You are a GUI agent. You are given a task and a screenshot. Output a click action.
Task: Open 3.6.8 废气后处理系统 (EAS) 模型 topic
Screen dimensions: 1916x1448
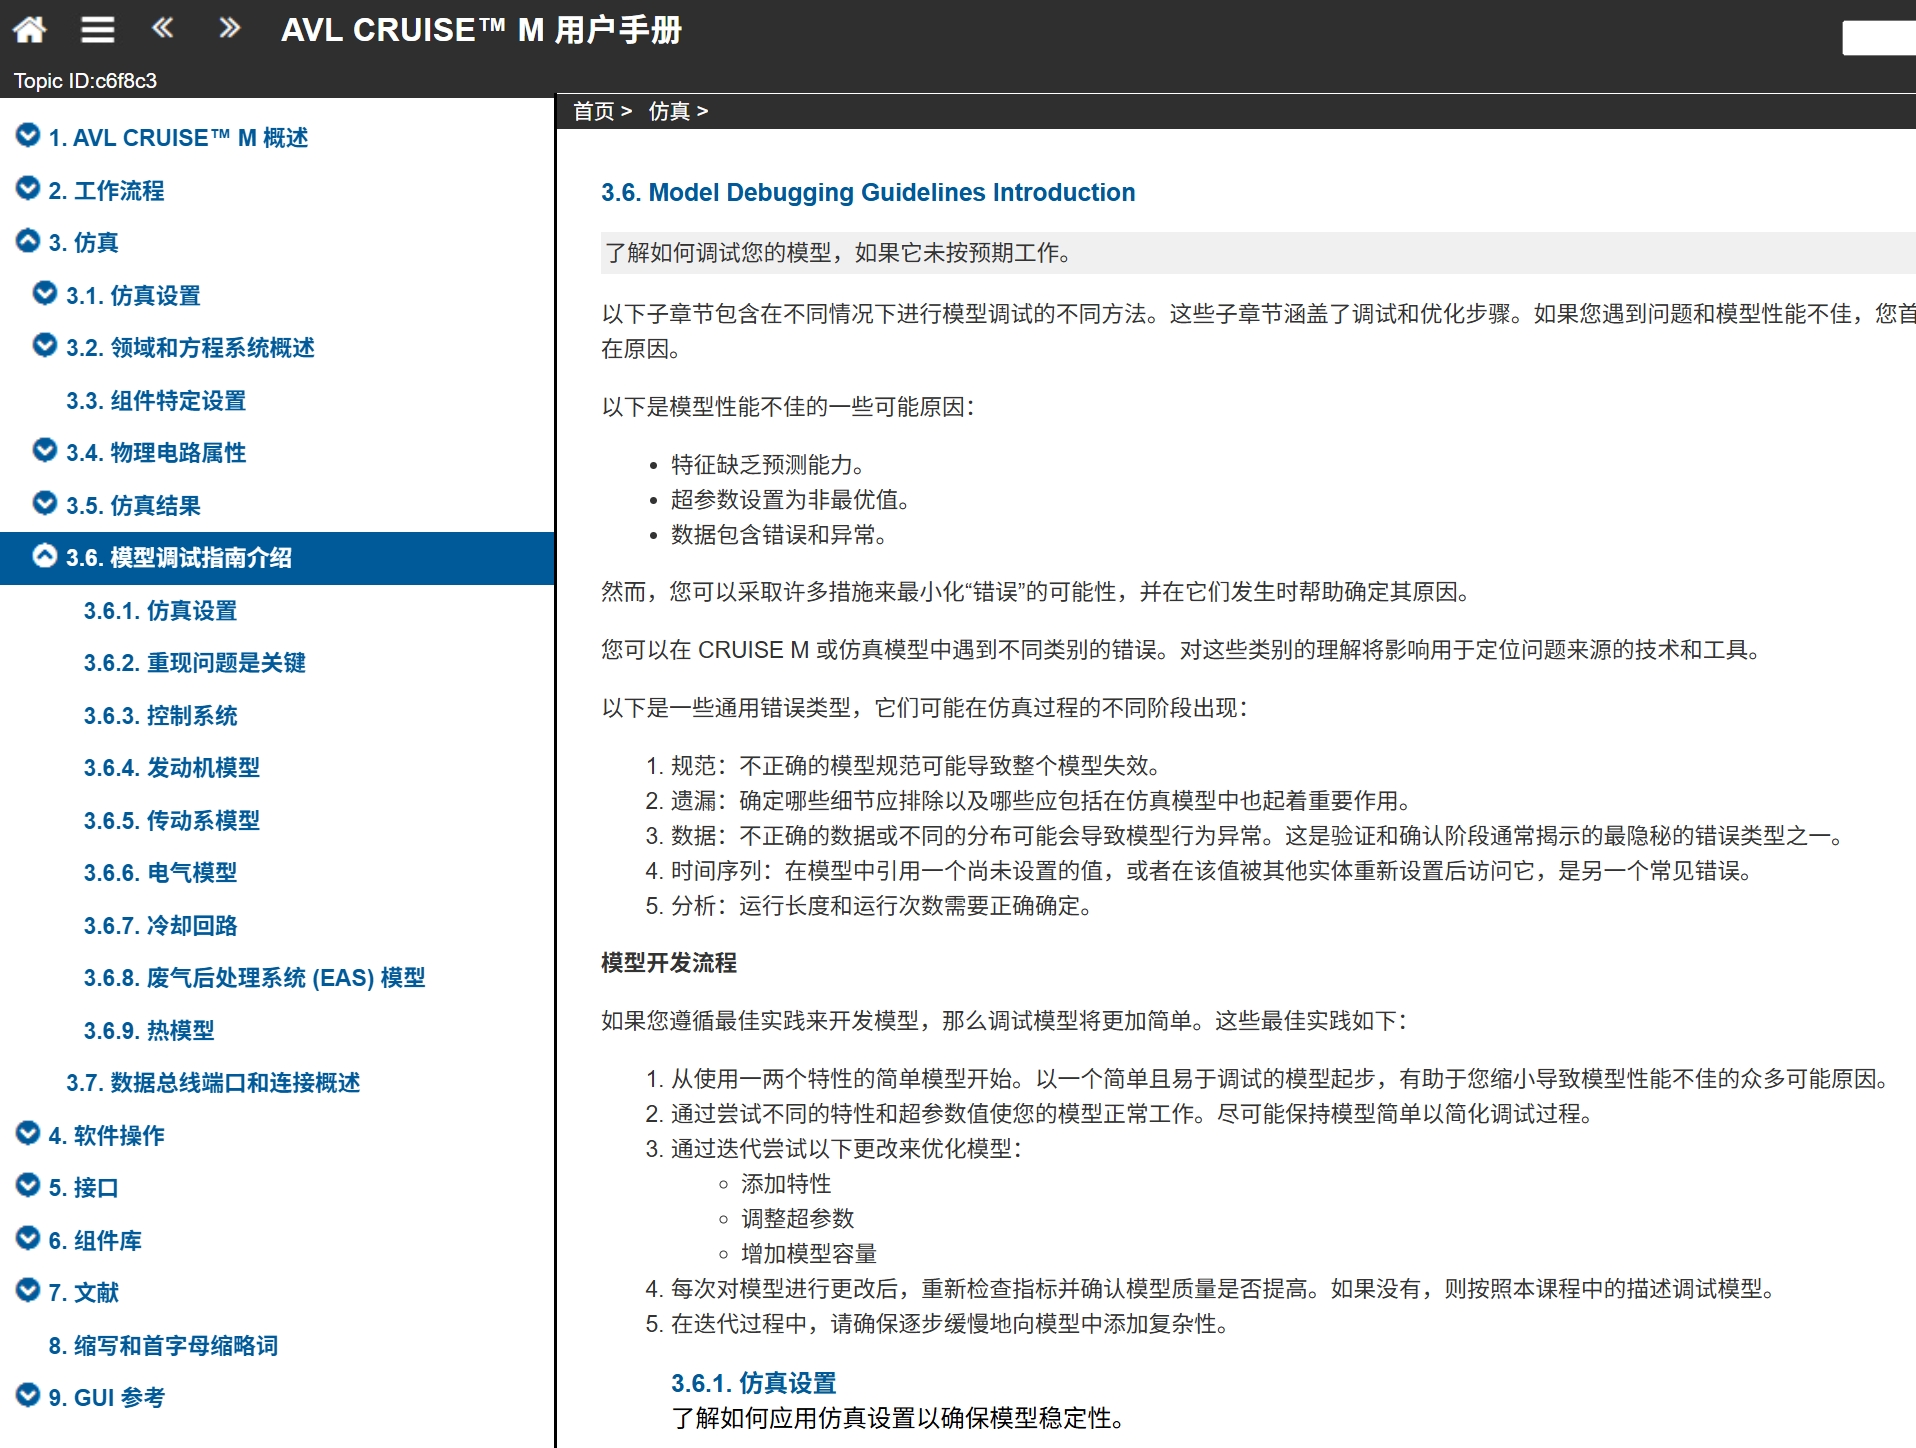(255, 978)
